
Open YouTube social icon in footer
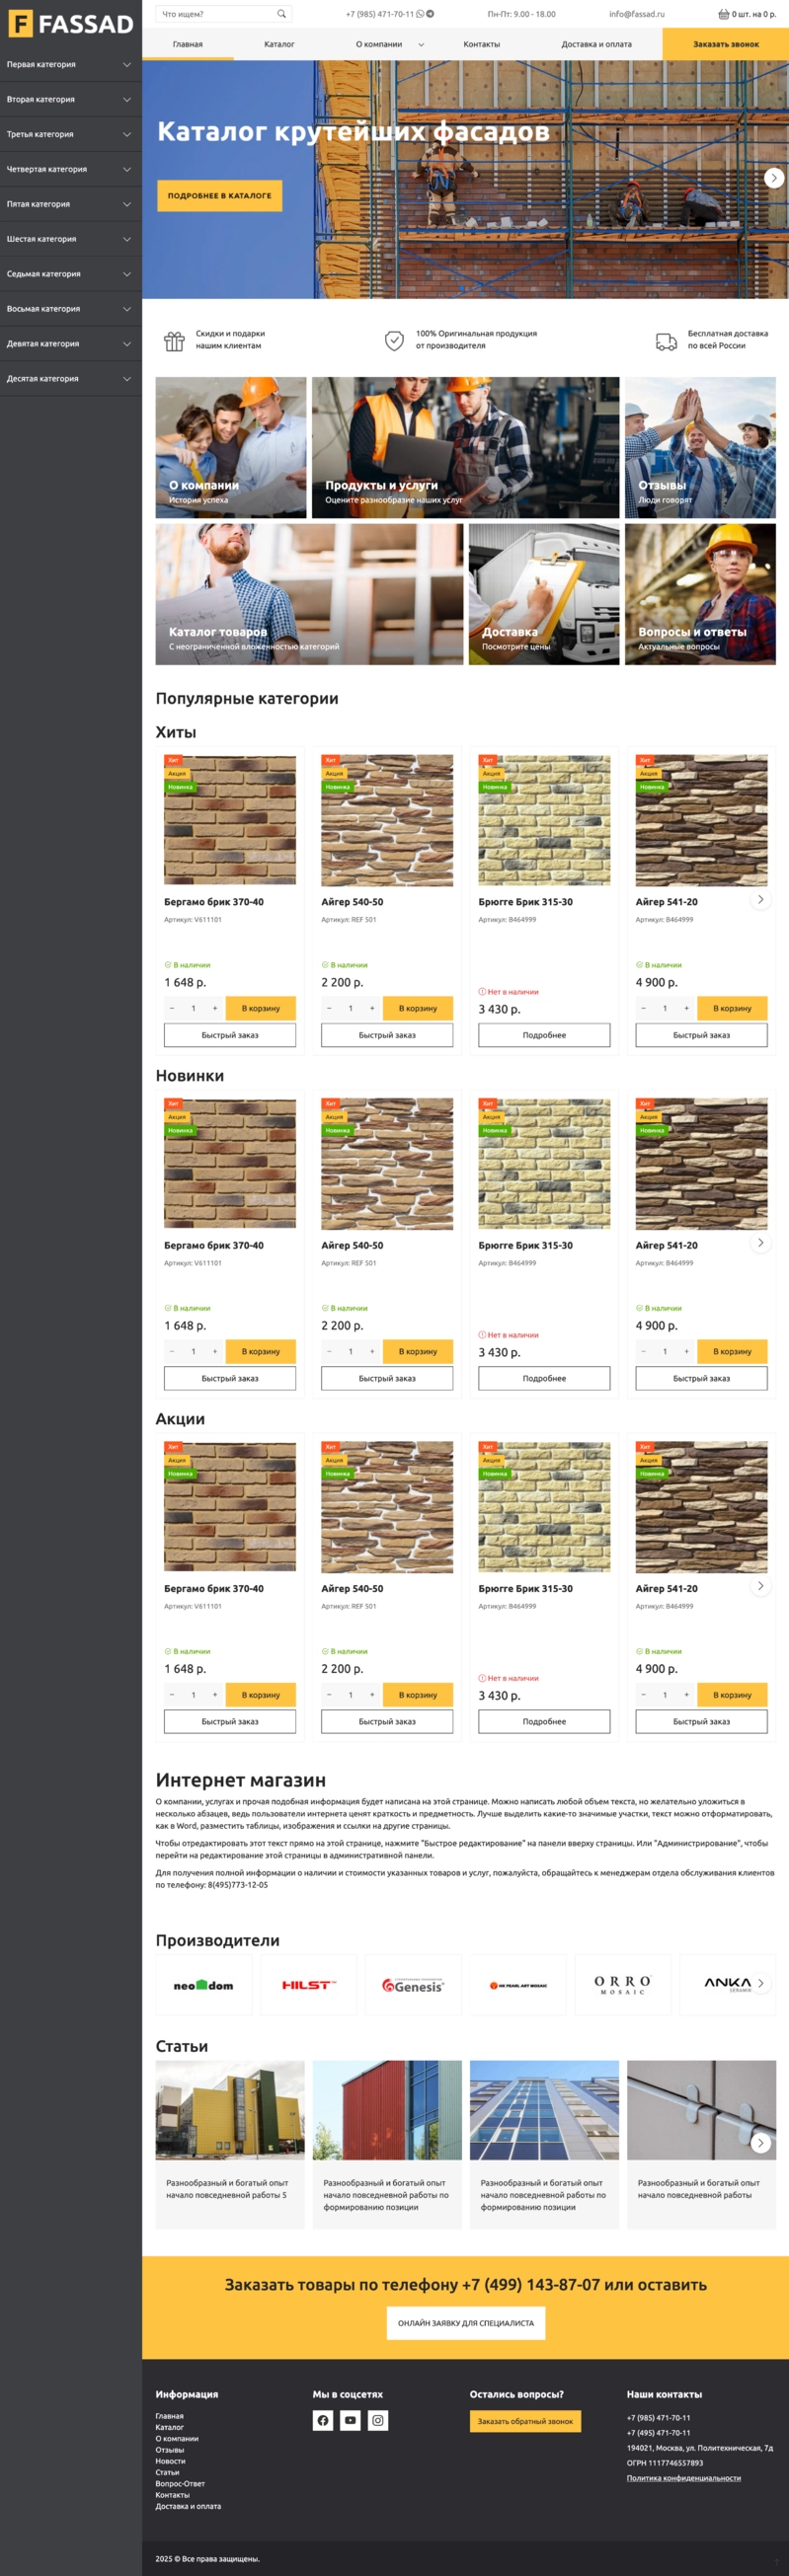pyautogui.click(x=350, y=2420)
